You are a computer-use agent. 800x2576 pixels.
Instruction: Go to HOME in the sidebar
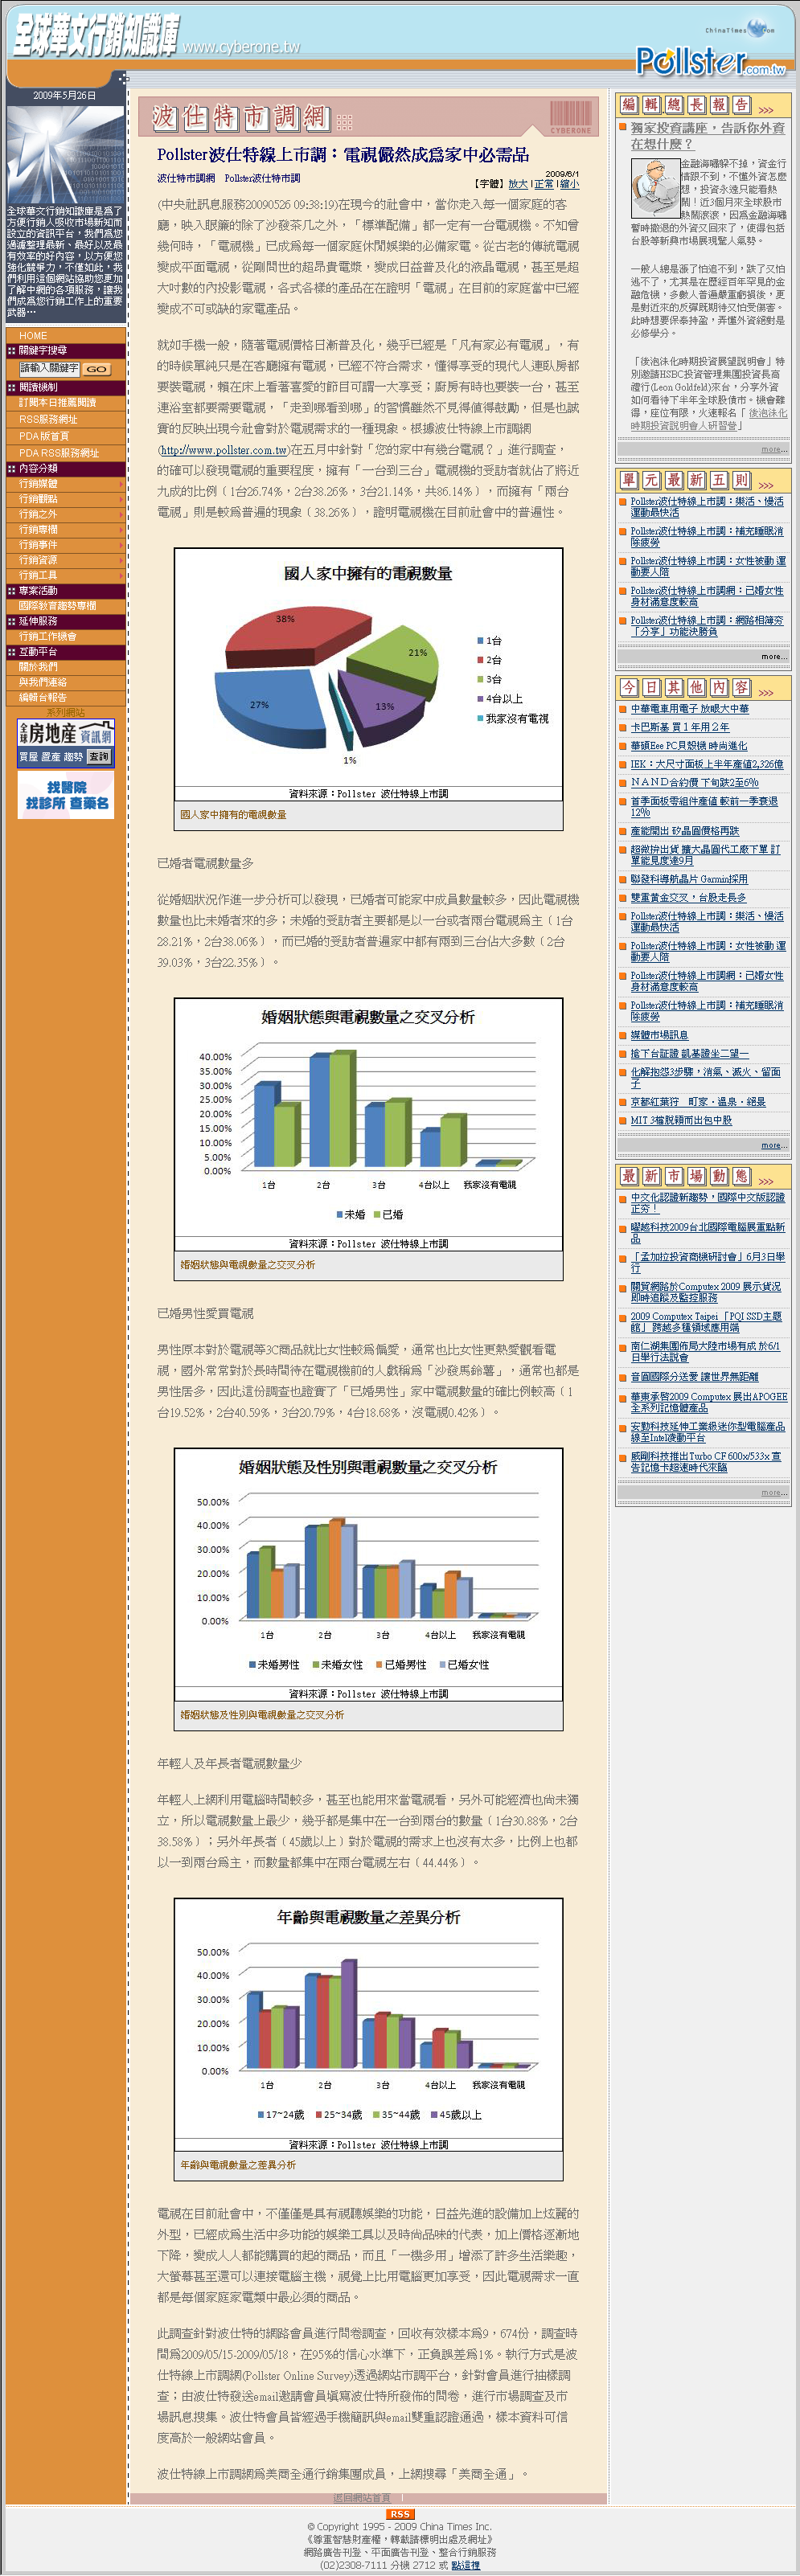pyautogui.click(x=33, y=336)
